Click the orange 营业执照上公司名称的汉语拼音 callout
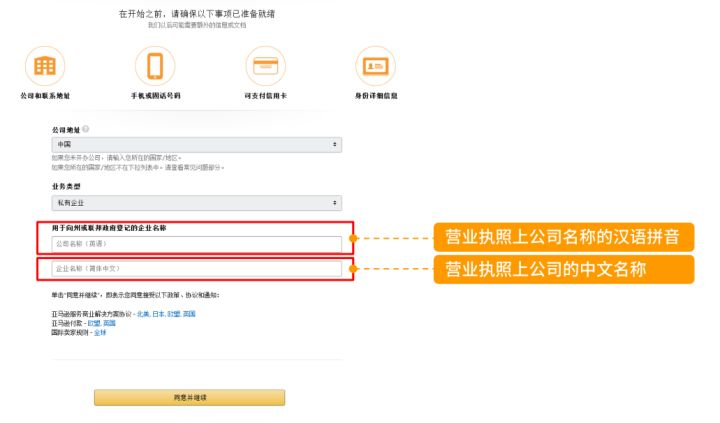 tap(563, 238)
